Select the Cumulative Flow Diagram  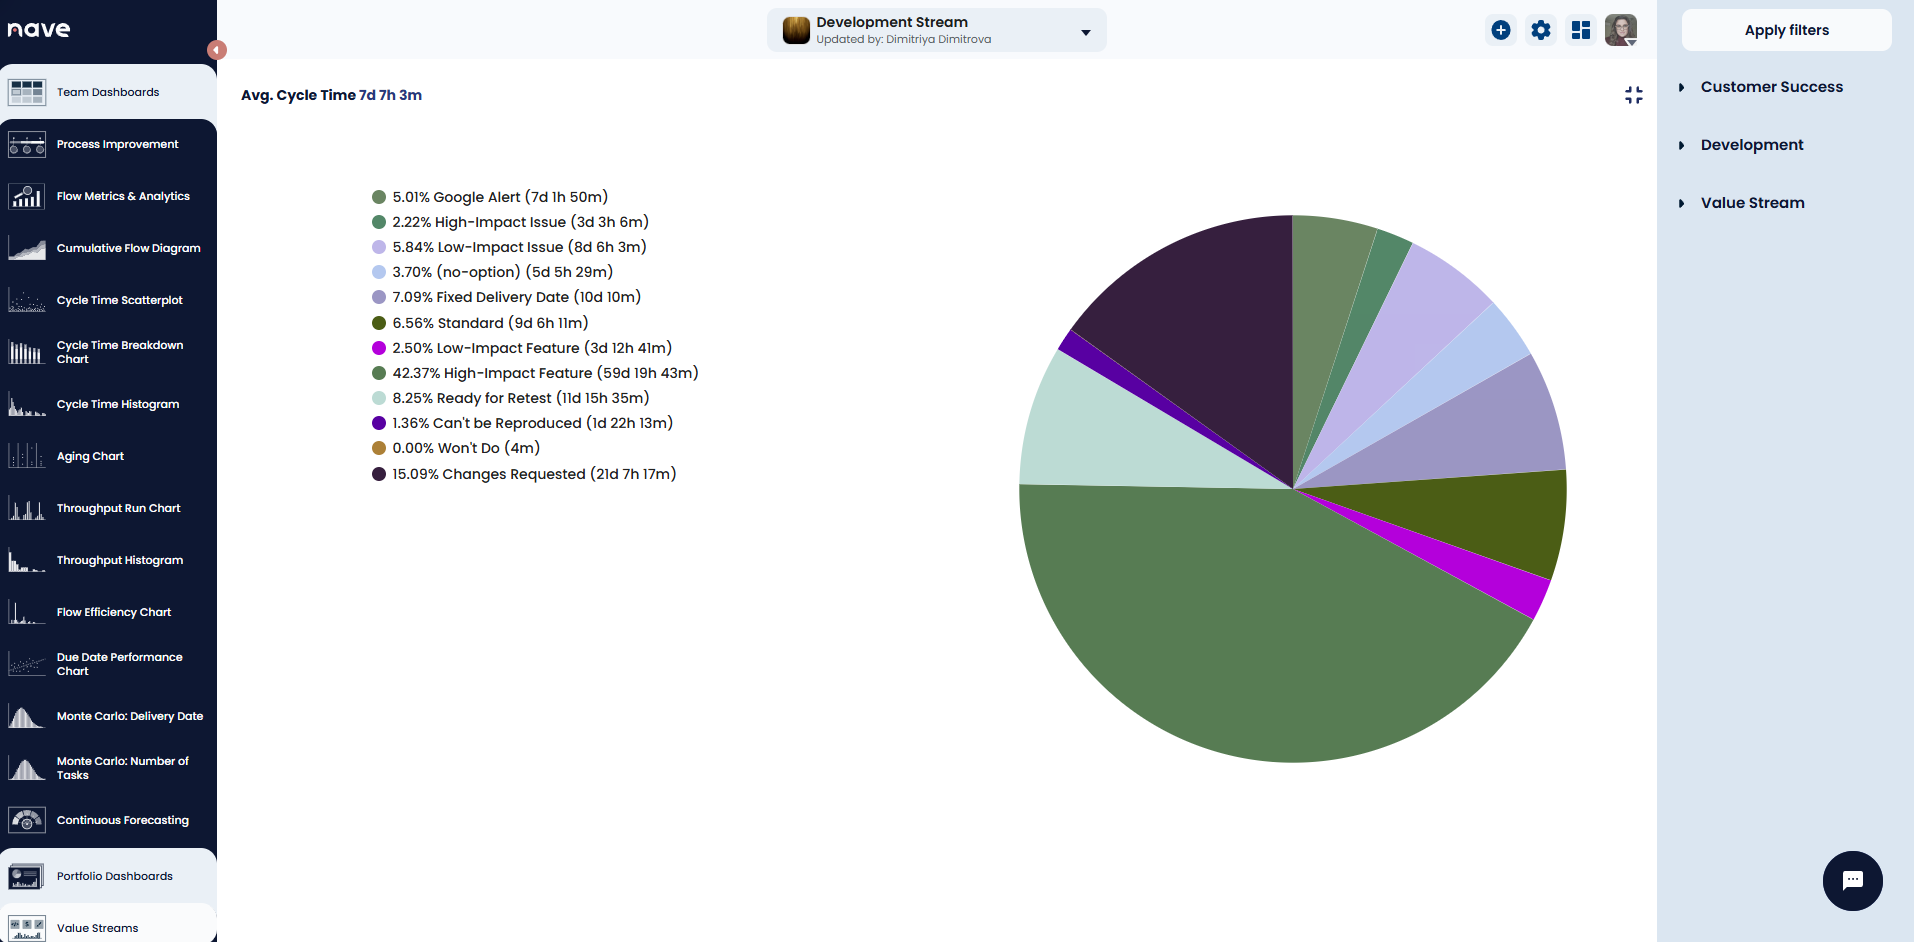[x=128, y=247]
